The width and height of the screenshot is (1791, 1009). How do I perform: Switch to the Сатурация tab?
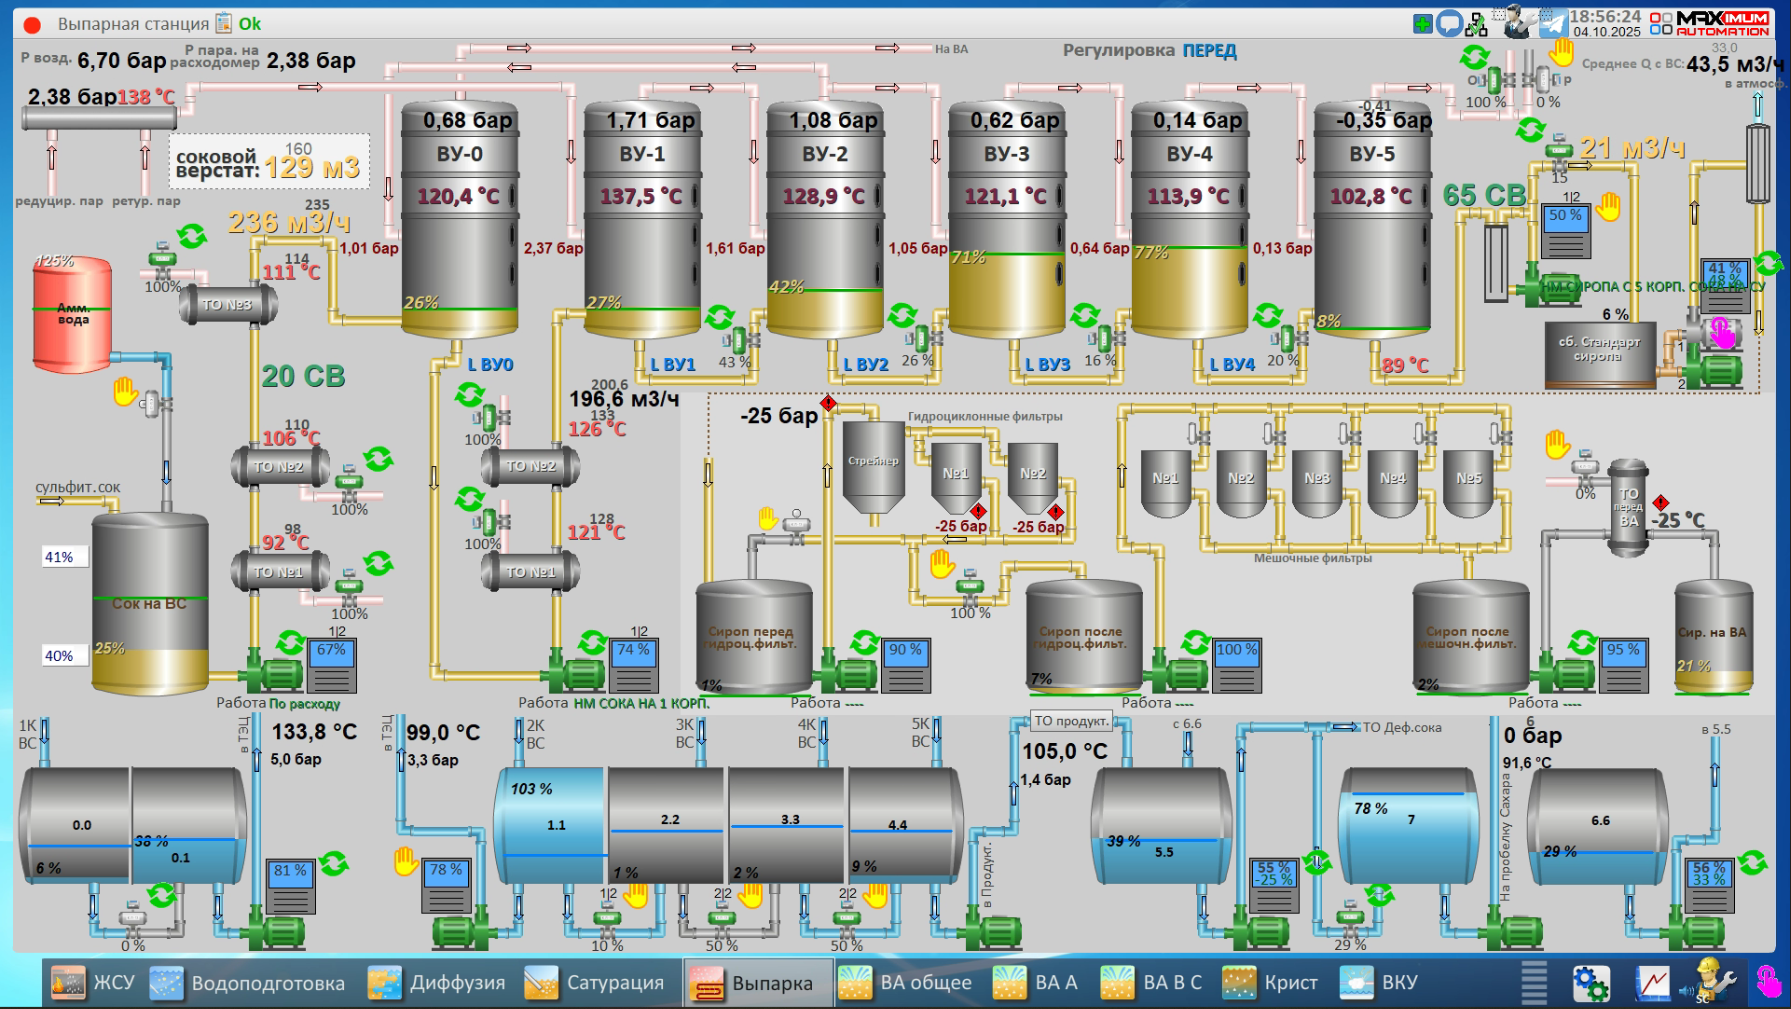pos(594,983)
